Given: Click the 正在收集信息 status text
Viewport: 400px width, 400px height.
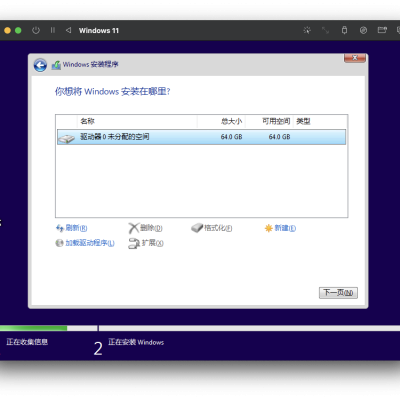Looking at the screenshot, I should coord(27,342).
